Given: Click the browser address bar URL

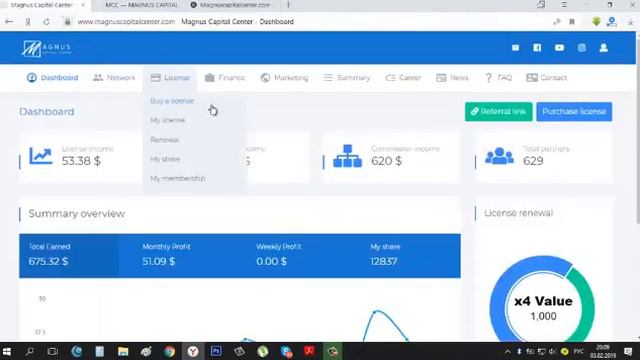Looking at the screenshot, I should 126,22.
